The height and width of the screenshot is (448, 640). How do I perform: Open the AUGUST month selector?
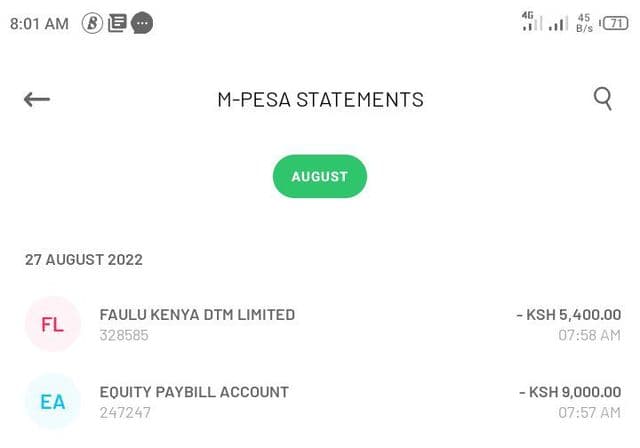pyautogui.click(x=320, y=177)
